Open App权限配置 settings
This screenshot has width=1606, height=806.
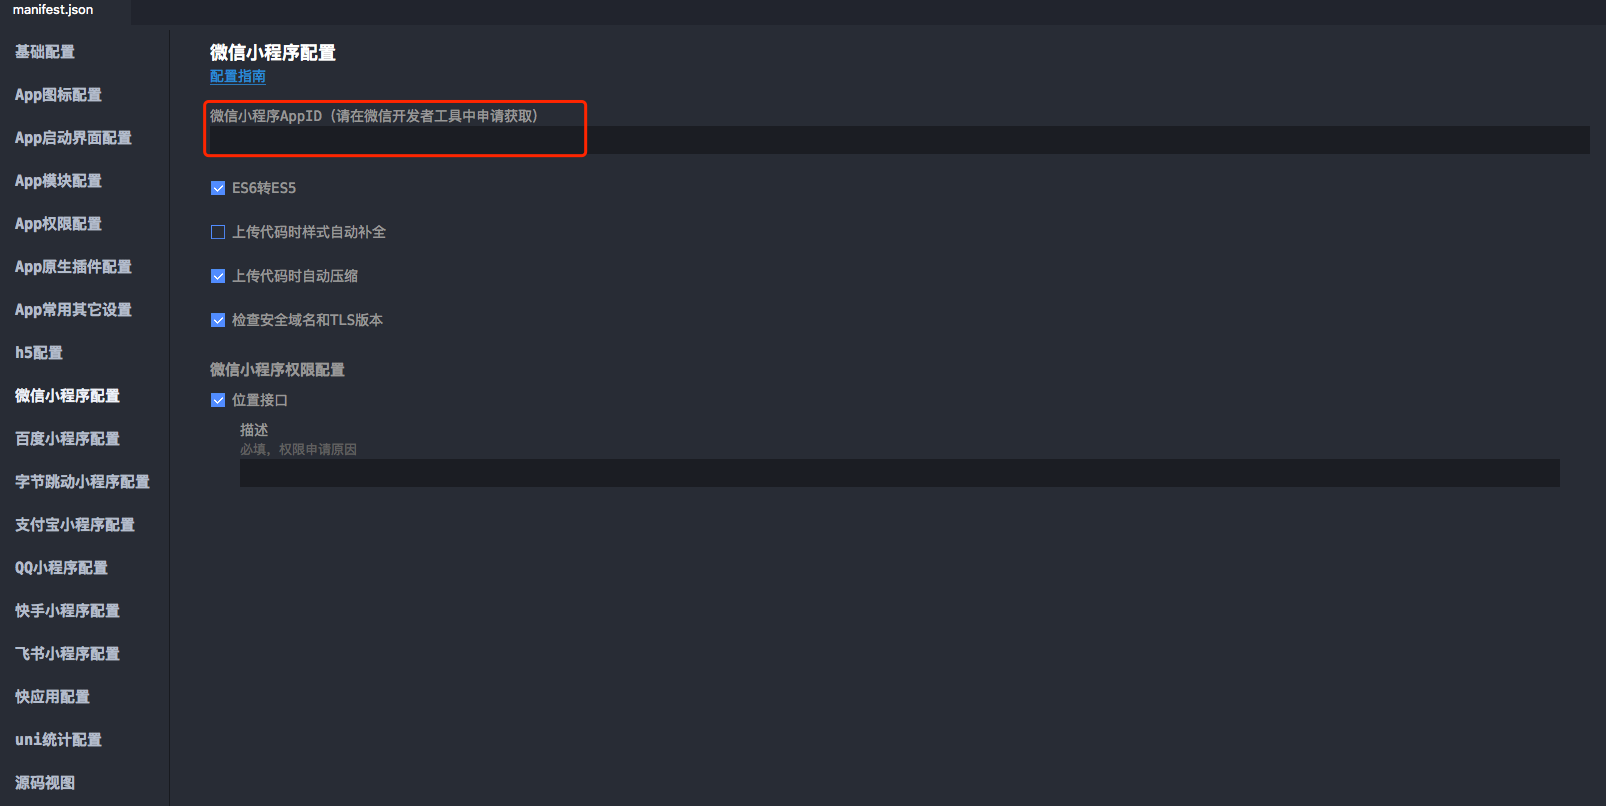click(58, 224)
